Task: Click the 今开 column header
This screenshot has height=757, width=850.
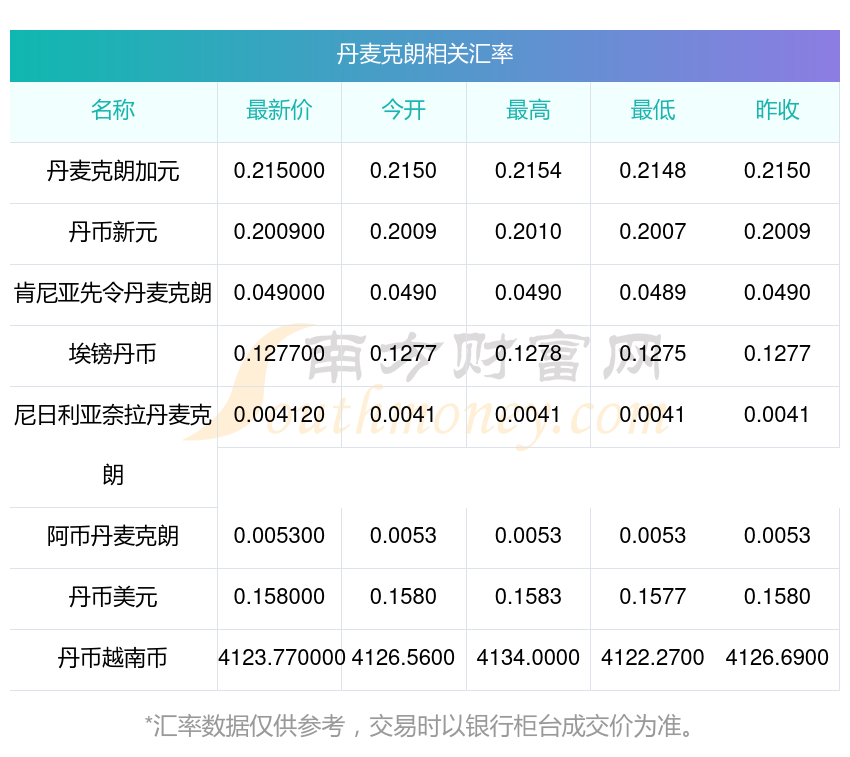Action: (x=403, y=110)
